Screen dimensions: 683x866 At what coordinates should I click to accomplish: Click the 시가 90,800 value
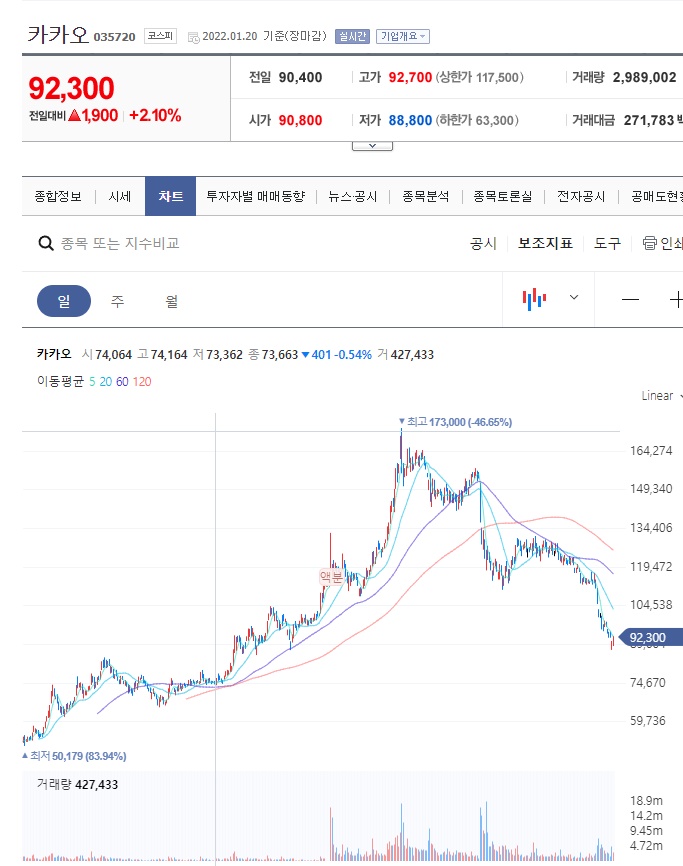(x=300, y=120)
